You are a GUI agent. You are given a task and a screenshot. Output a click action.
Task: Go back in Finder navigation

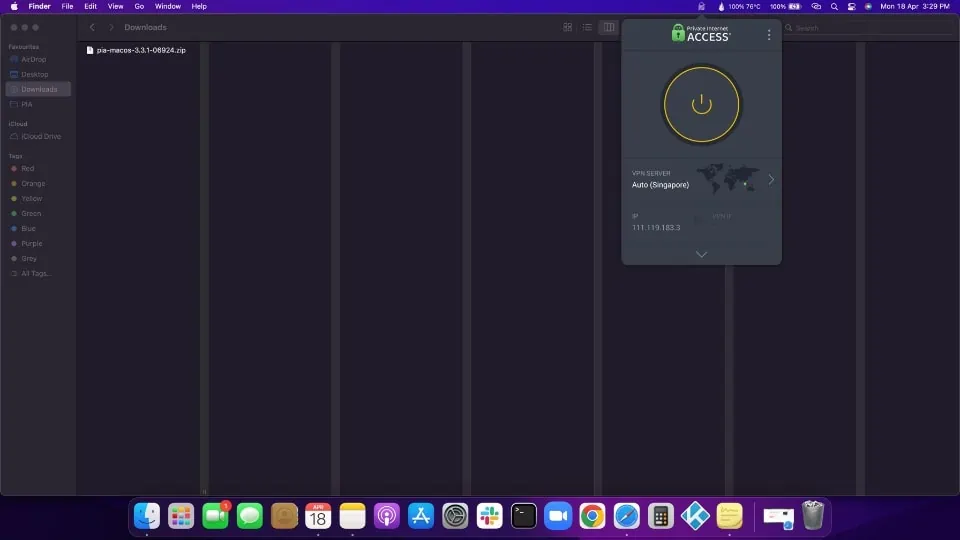pyautogui.click(x=92, y=28)
